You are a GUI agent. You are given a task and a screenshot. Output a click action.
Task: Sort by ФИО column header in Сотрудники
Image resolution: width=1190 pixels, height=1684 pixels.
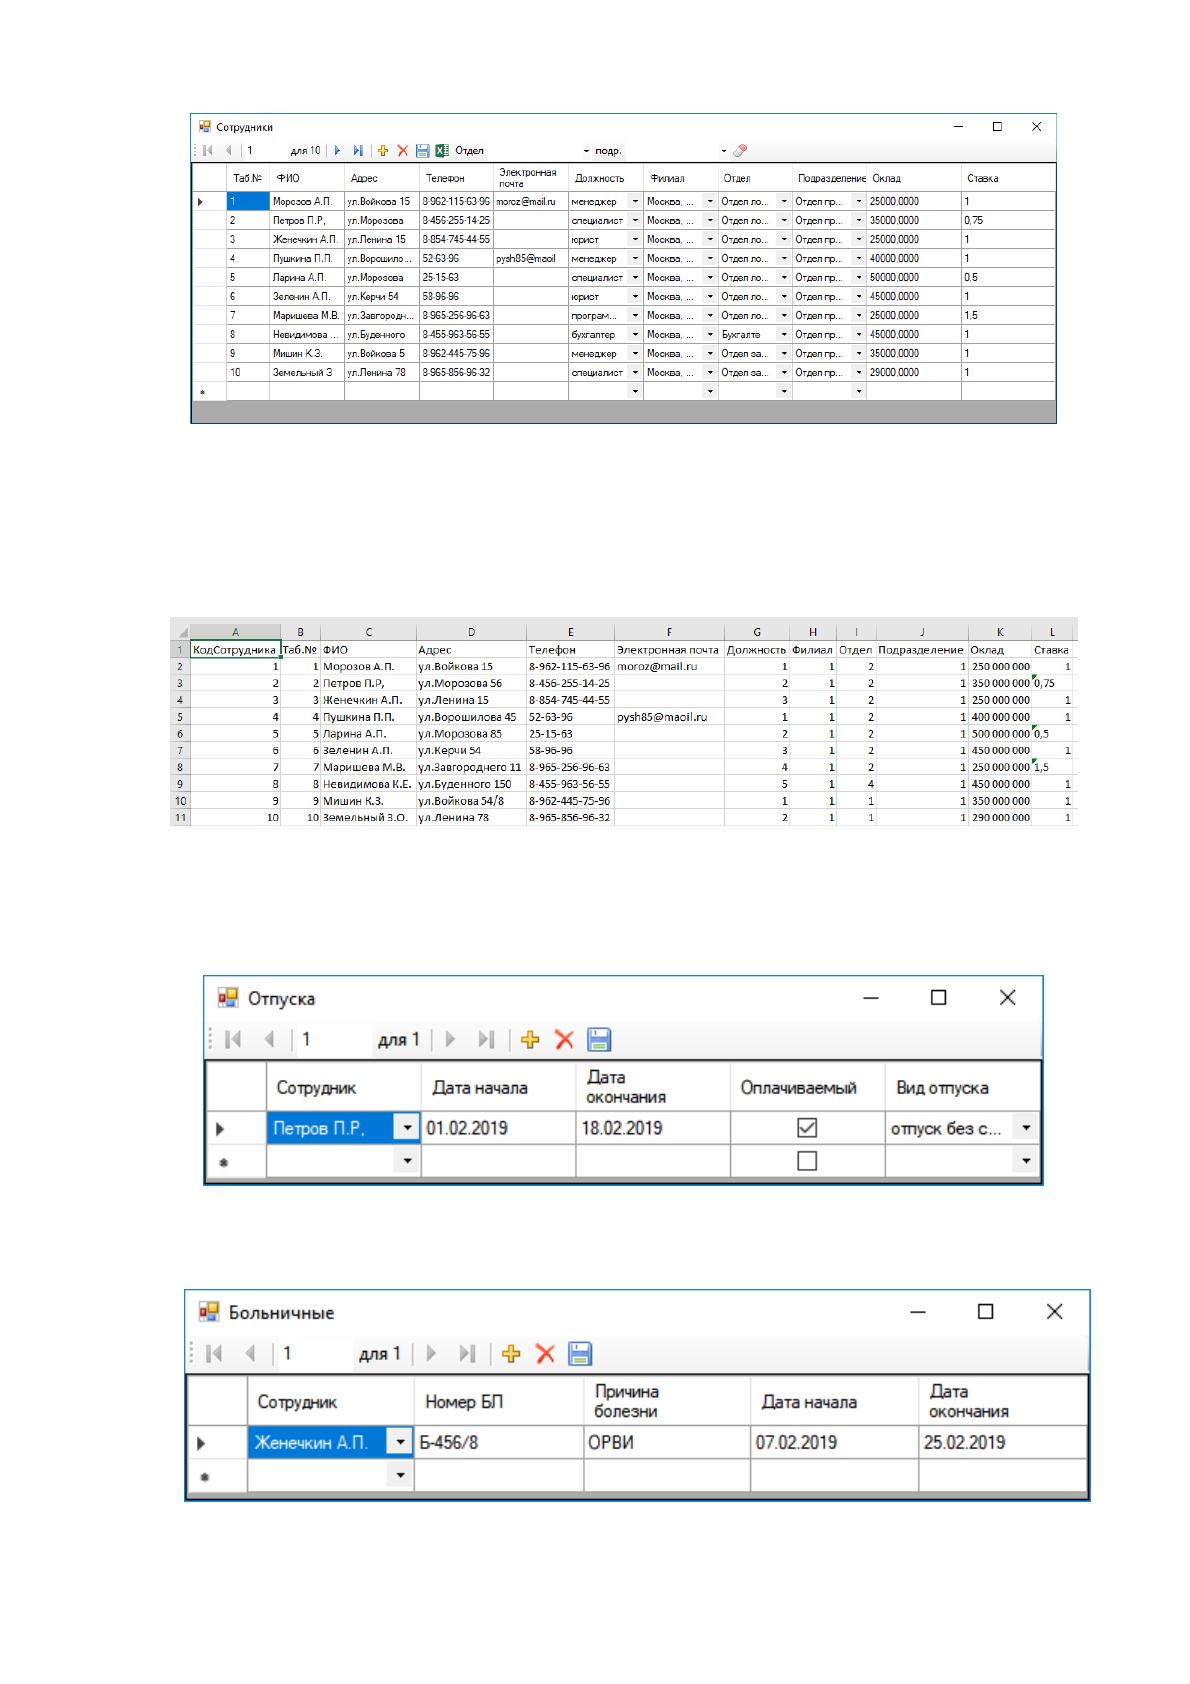pos(307,178)
